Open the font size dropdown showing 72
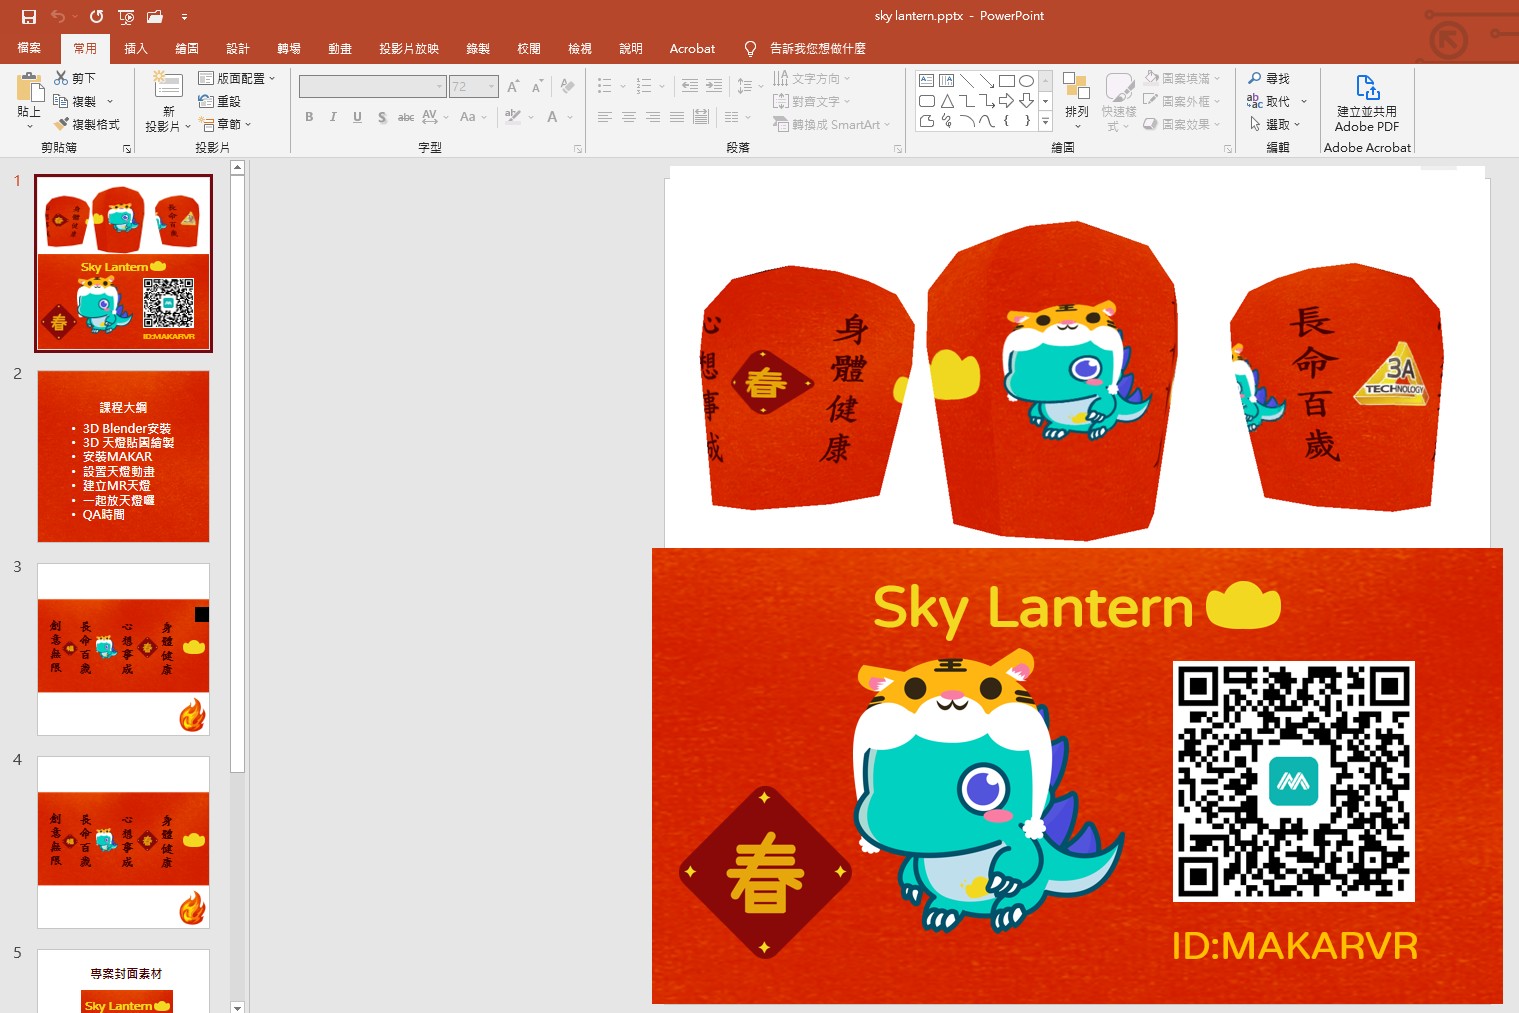Screen dimensions: 1519x1013 click(x=491, y=87)
